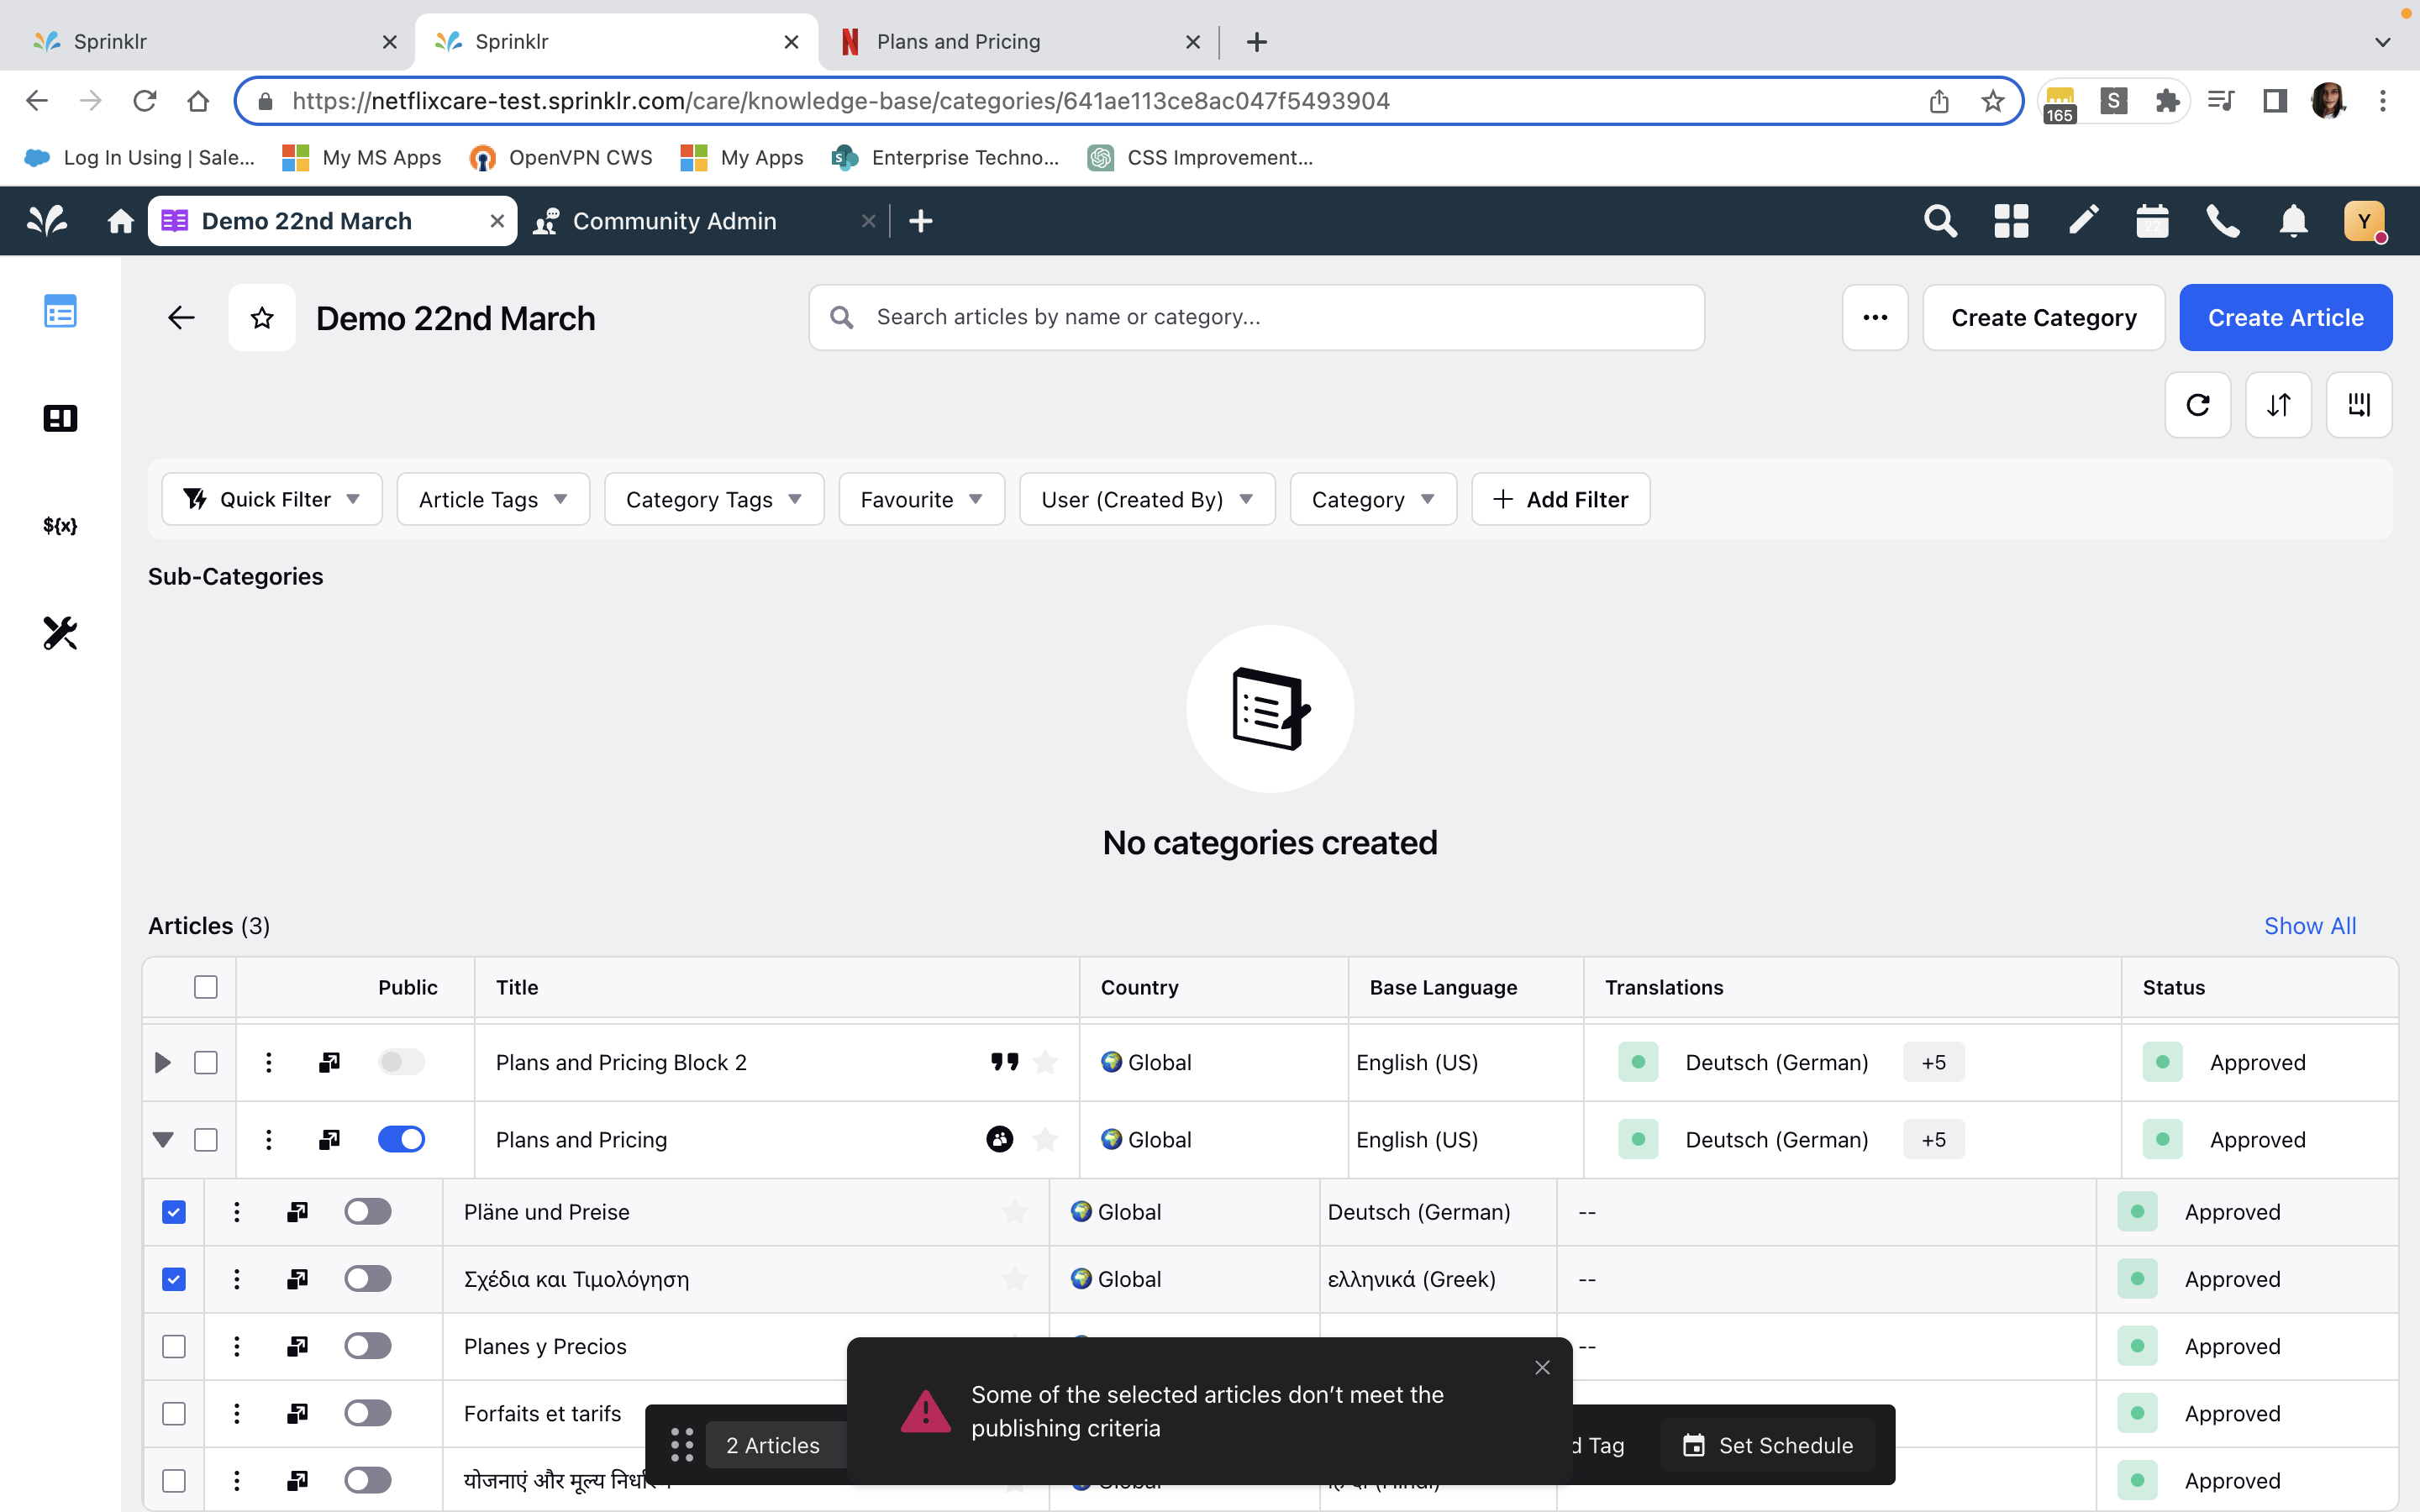The width and height of the screenshot is (2420, 1512).
Task: Switch to the Community Admin tab
Action: 673,221
